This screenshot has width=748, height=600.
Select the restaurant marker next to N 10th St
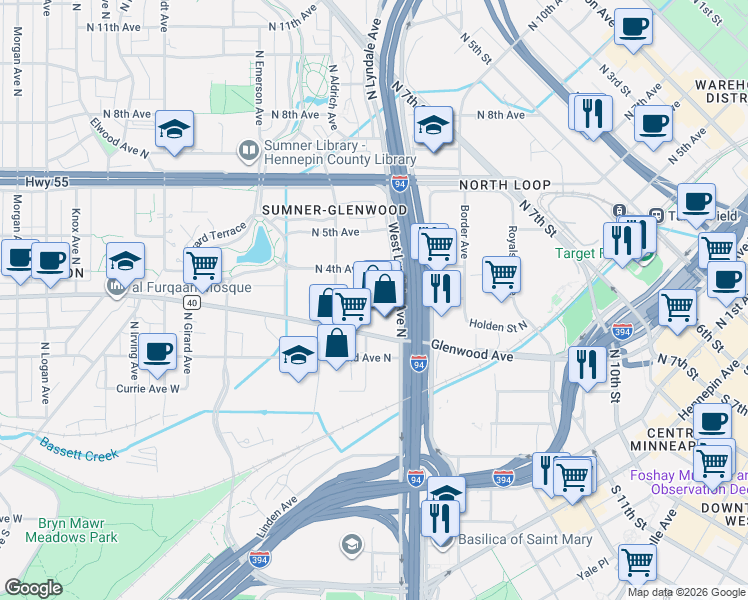[588, 365]
